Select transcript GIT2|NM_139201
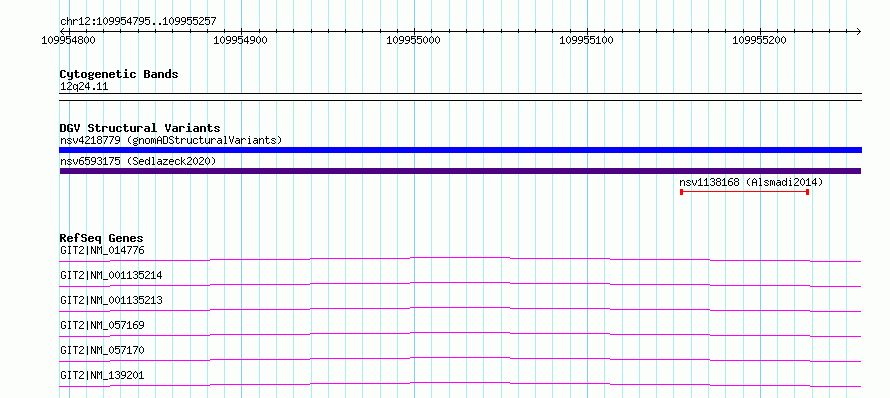Image resolution: width=890 pixels, height=398 pixels. click(102, 375)
